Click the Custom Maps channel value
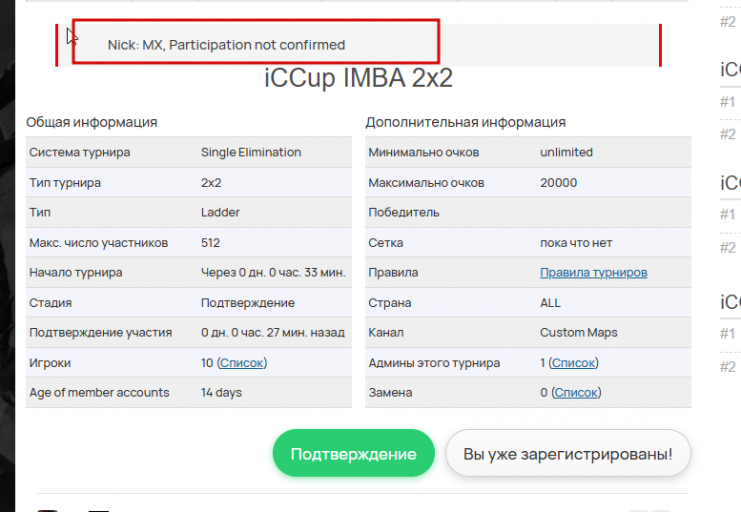Viewport: 741px width, 512px height. pos(578,332)
